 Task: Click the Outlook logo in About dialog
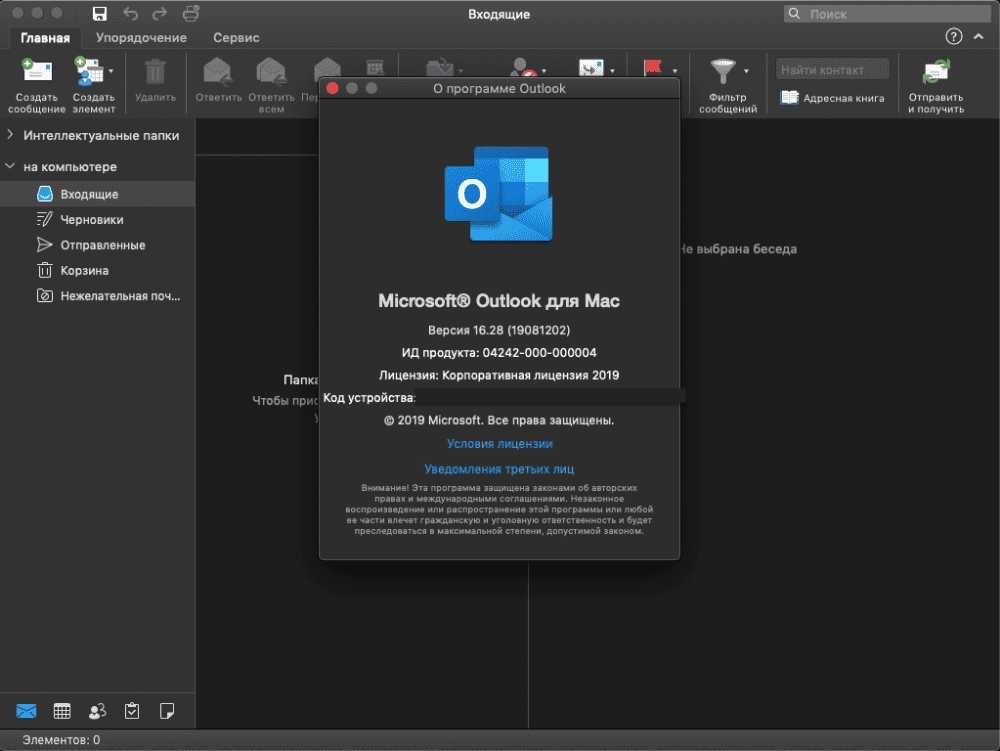(499, 194)
